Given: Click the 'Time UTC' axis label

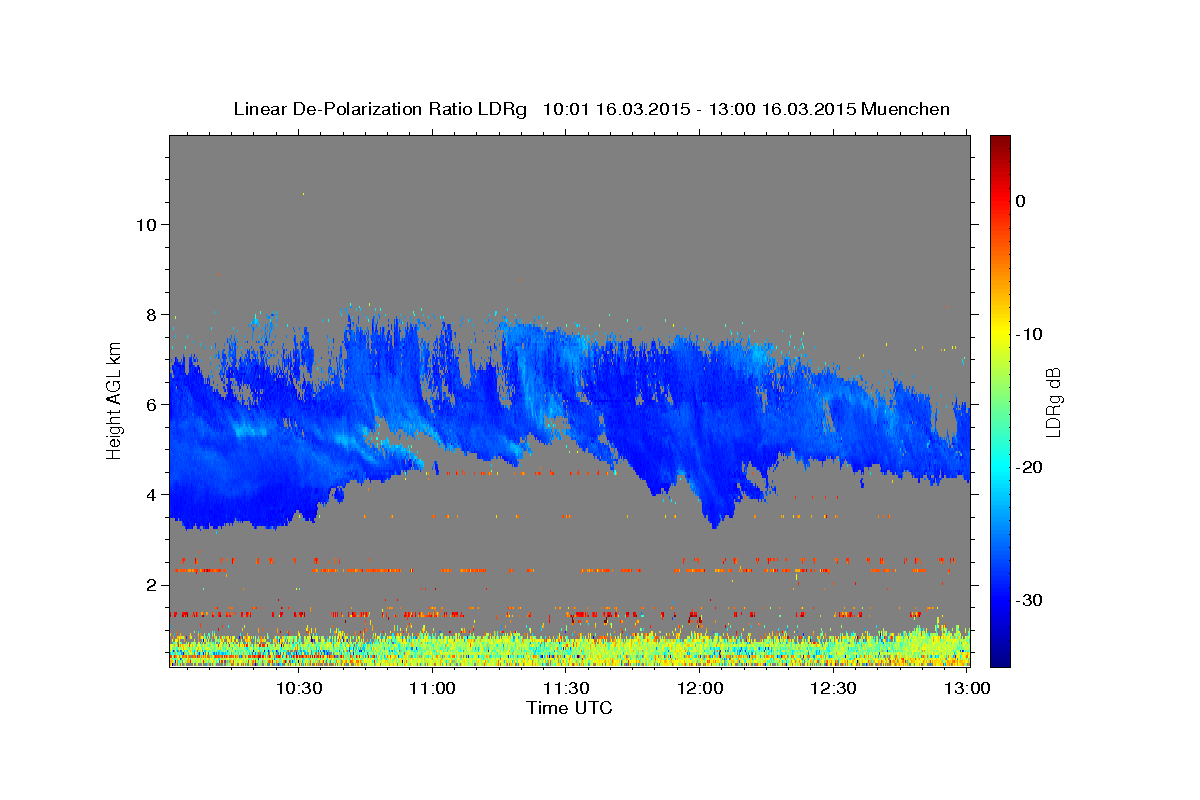Looking at the screenshot, I should coord(569,708).
